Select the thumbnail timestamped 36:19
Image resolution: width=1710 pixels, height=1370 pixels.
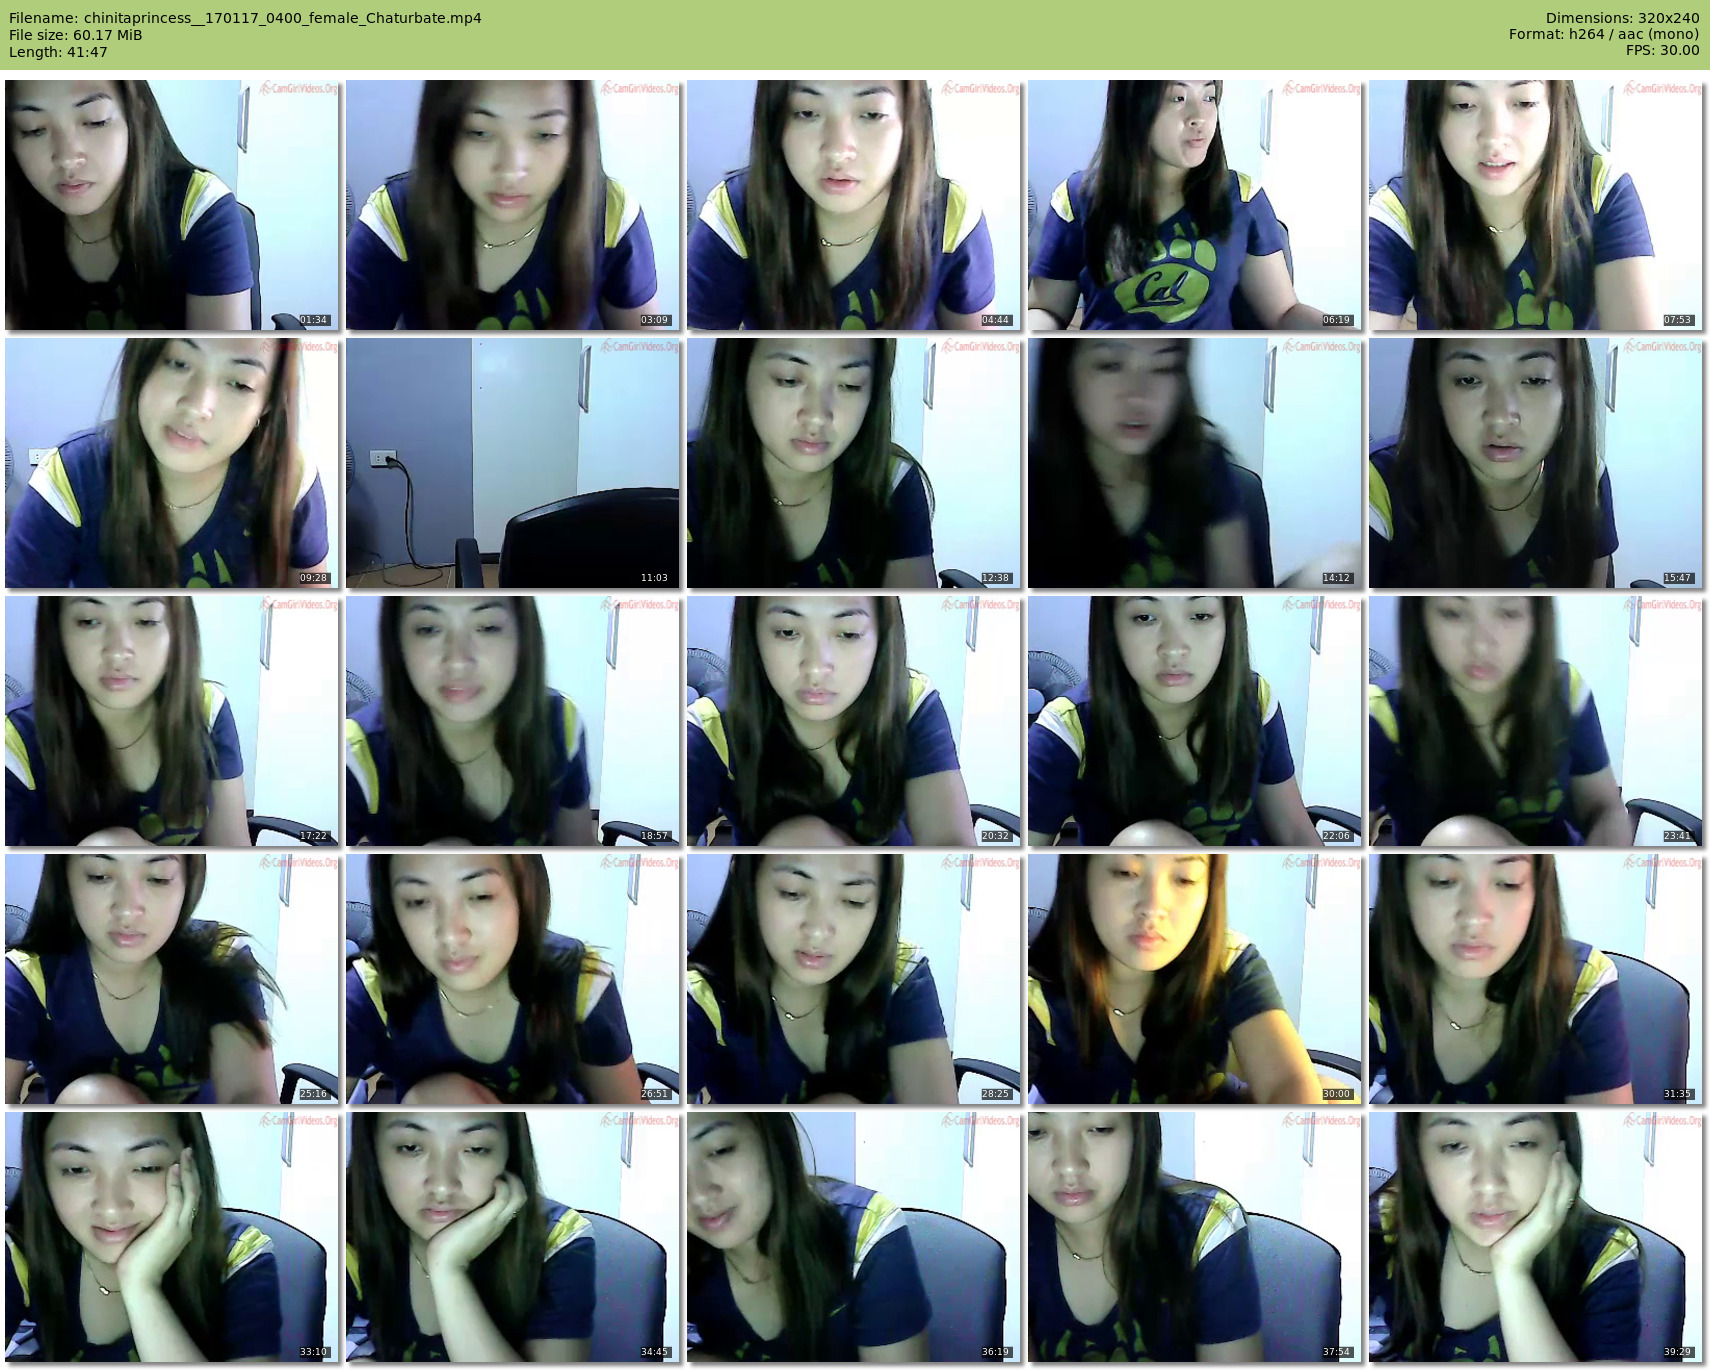(854, 1237)
